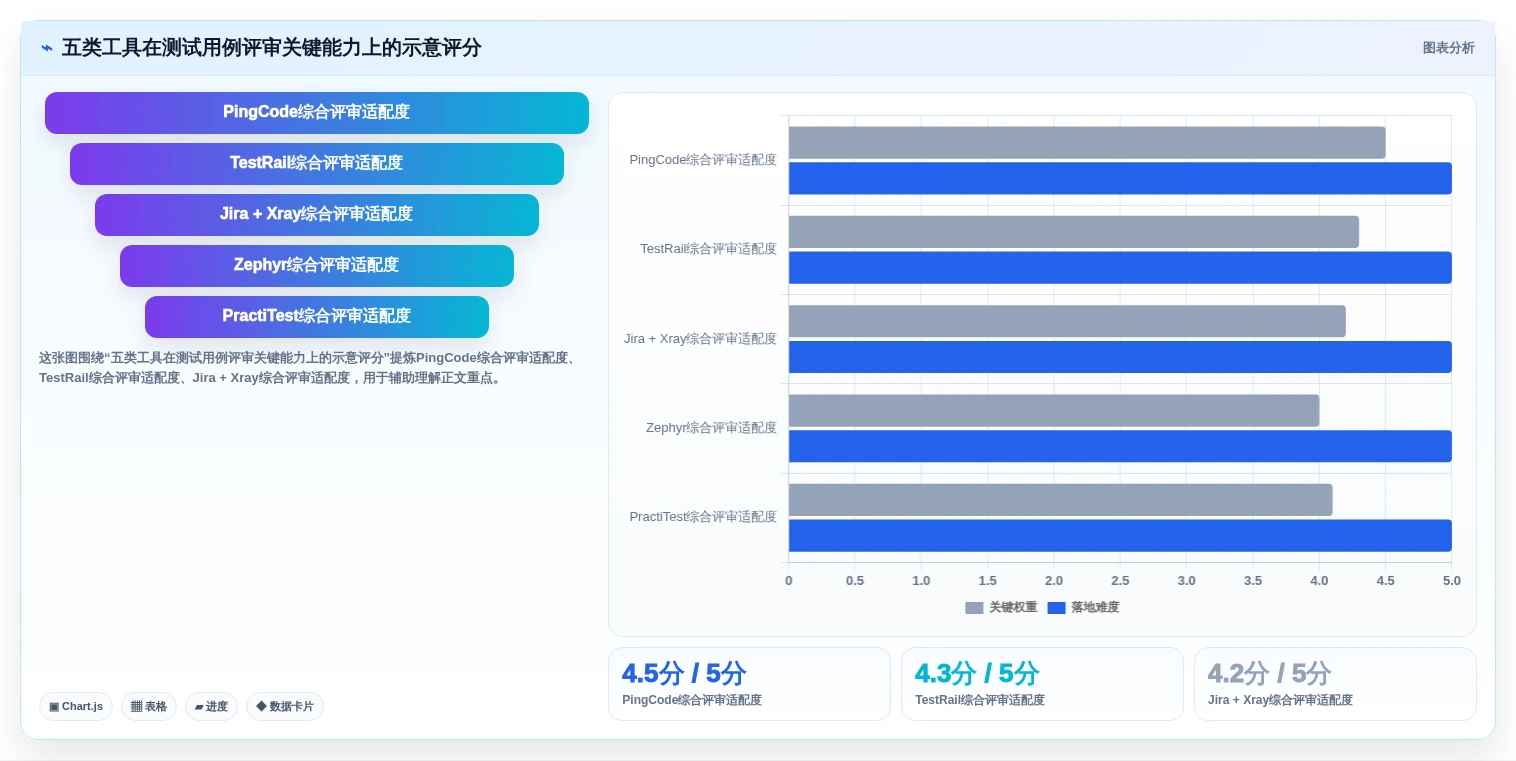This screenshot has height=761, width=1516.
Task: Click the 数据卡片 tag chip
Action: (285, 707)
